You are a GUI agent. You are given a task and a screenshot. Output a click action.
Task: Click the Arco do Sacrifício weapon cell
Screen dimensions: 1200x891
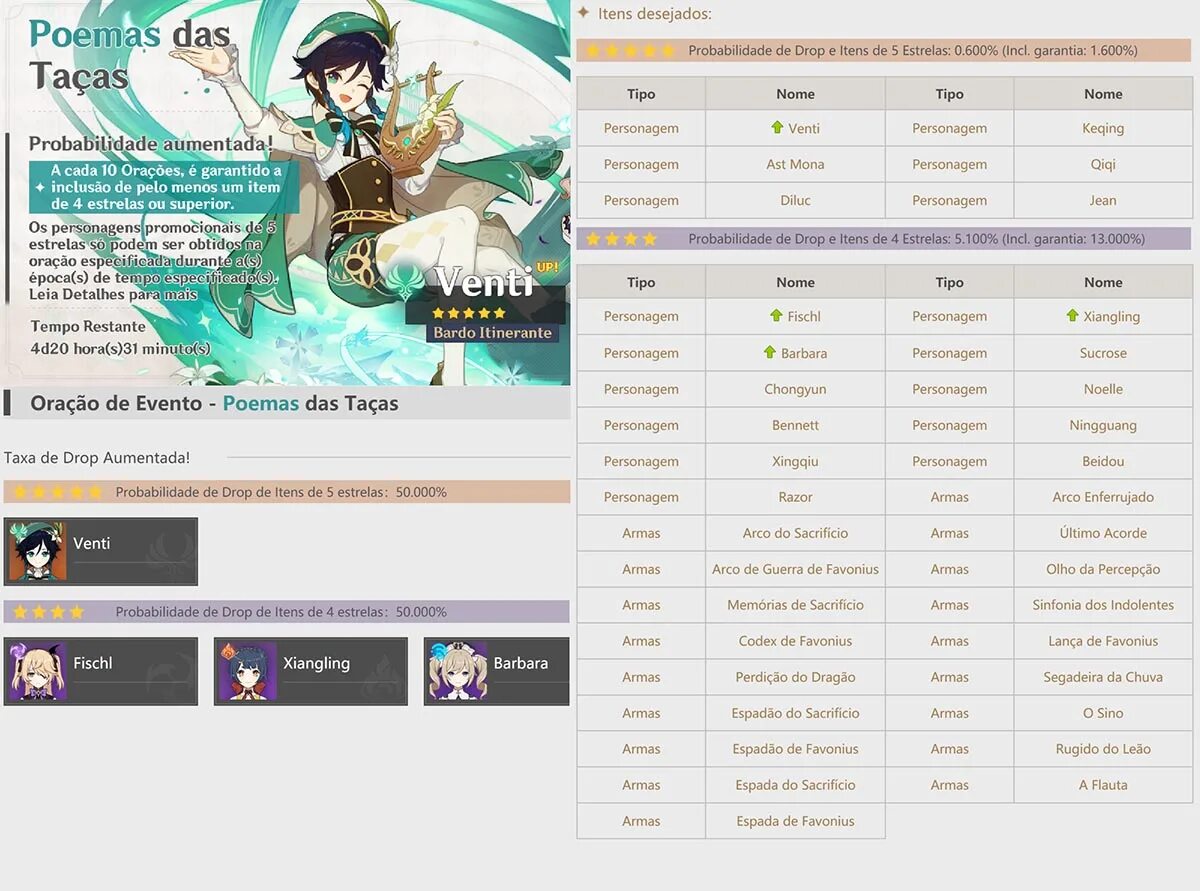pyautogui.click(x=795, y=533)
